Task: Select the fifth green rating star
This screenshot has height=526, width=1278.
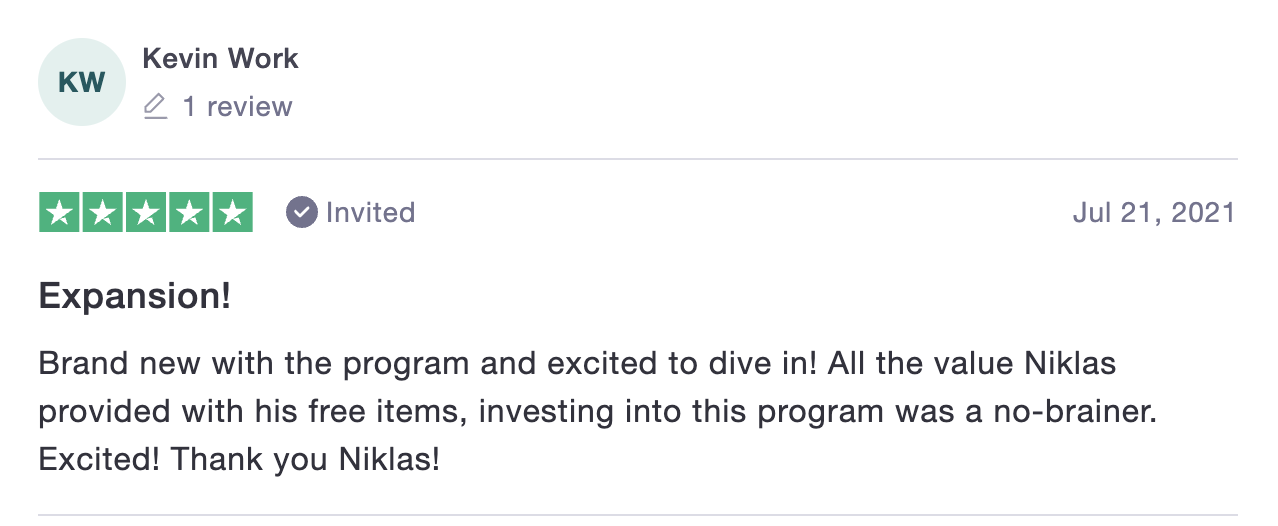Action: pyautogui.click(x=233, y=212)
